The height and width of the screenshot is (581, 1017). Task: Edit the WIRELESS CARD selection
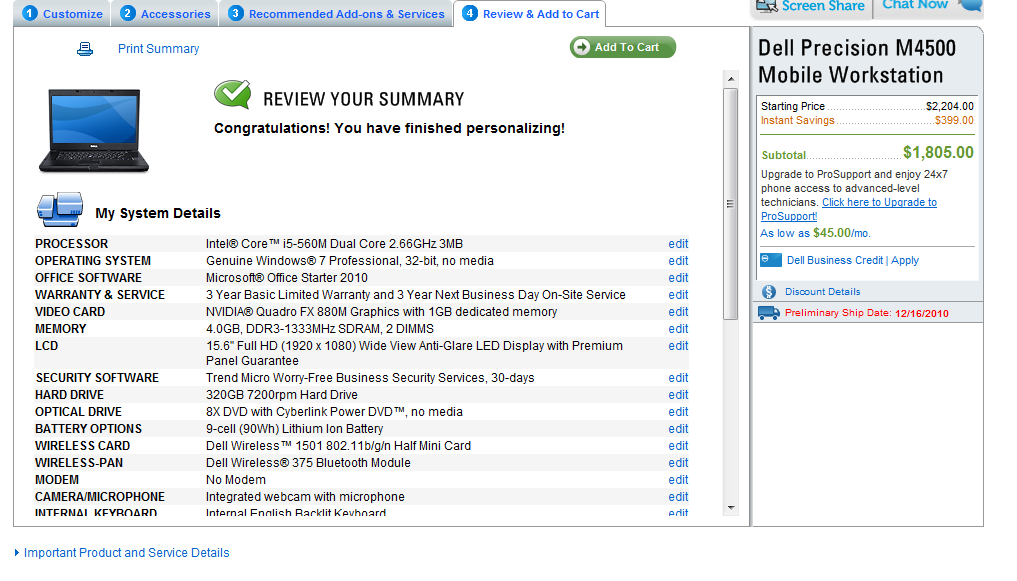678,446
